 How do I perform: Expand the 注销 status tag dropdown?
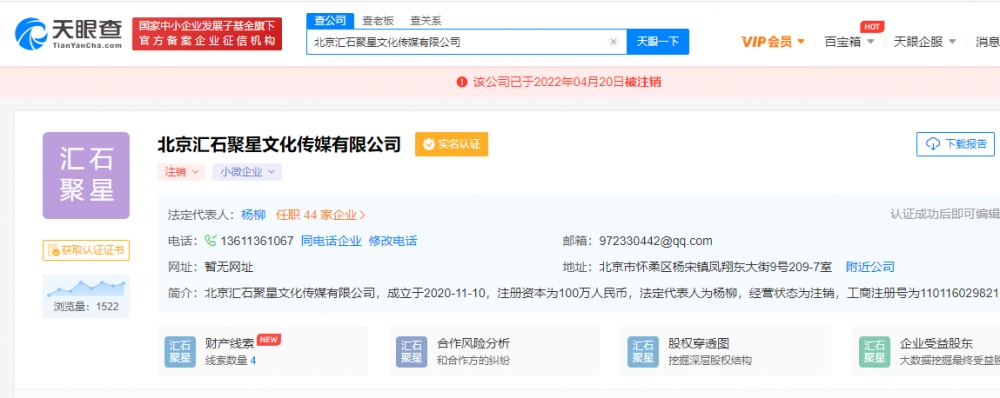(181, 172)
